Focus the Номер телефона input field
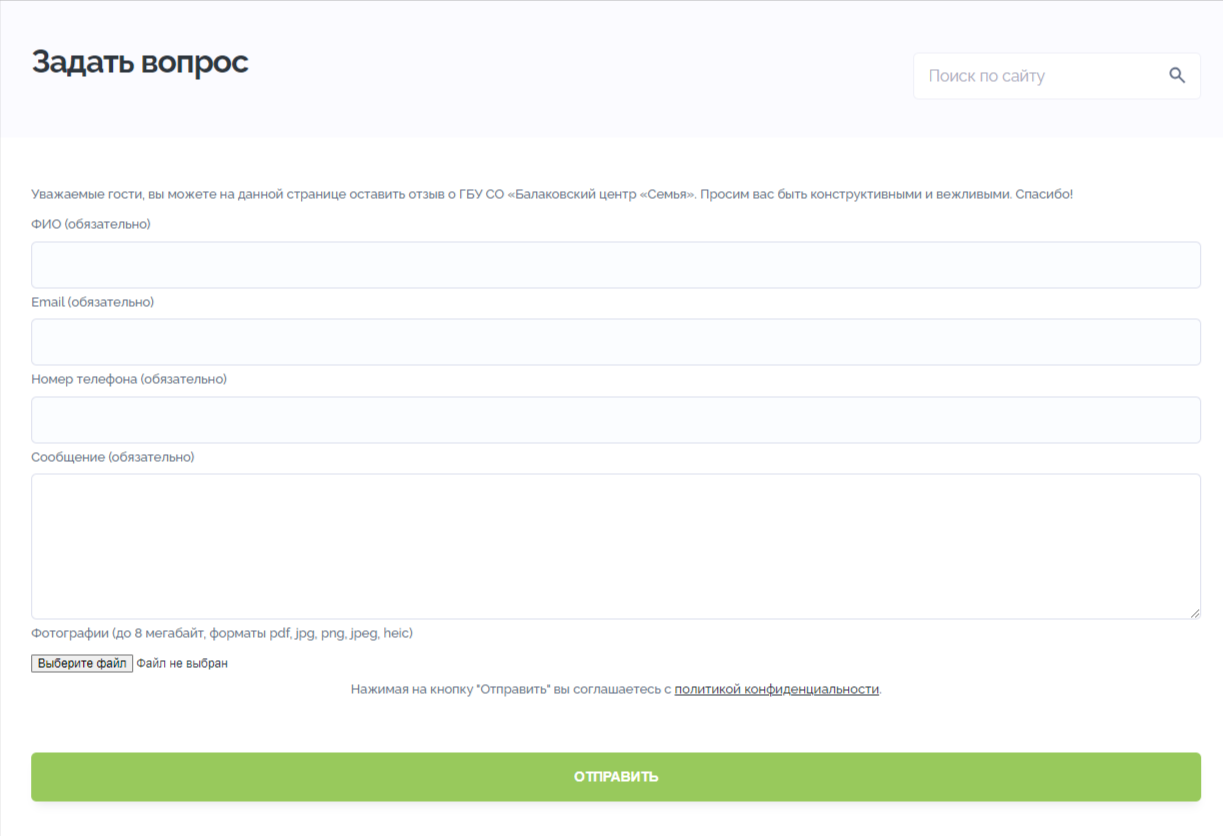The height and width of the screenshot is (836, 1223). coord(615,420)
